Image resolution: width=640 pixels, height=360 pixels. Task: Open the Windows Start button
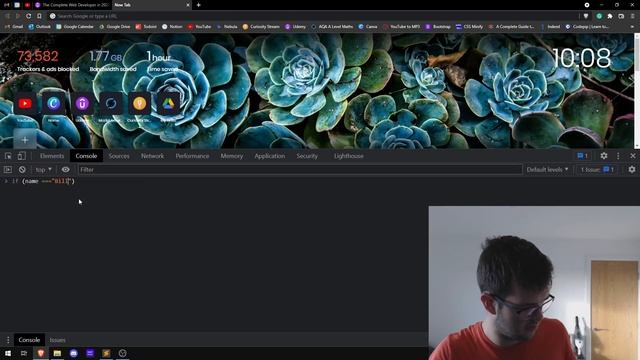point(8,353)
